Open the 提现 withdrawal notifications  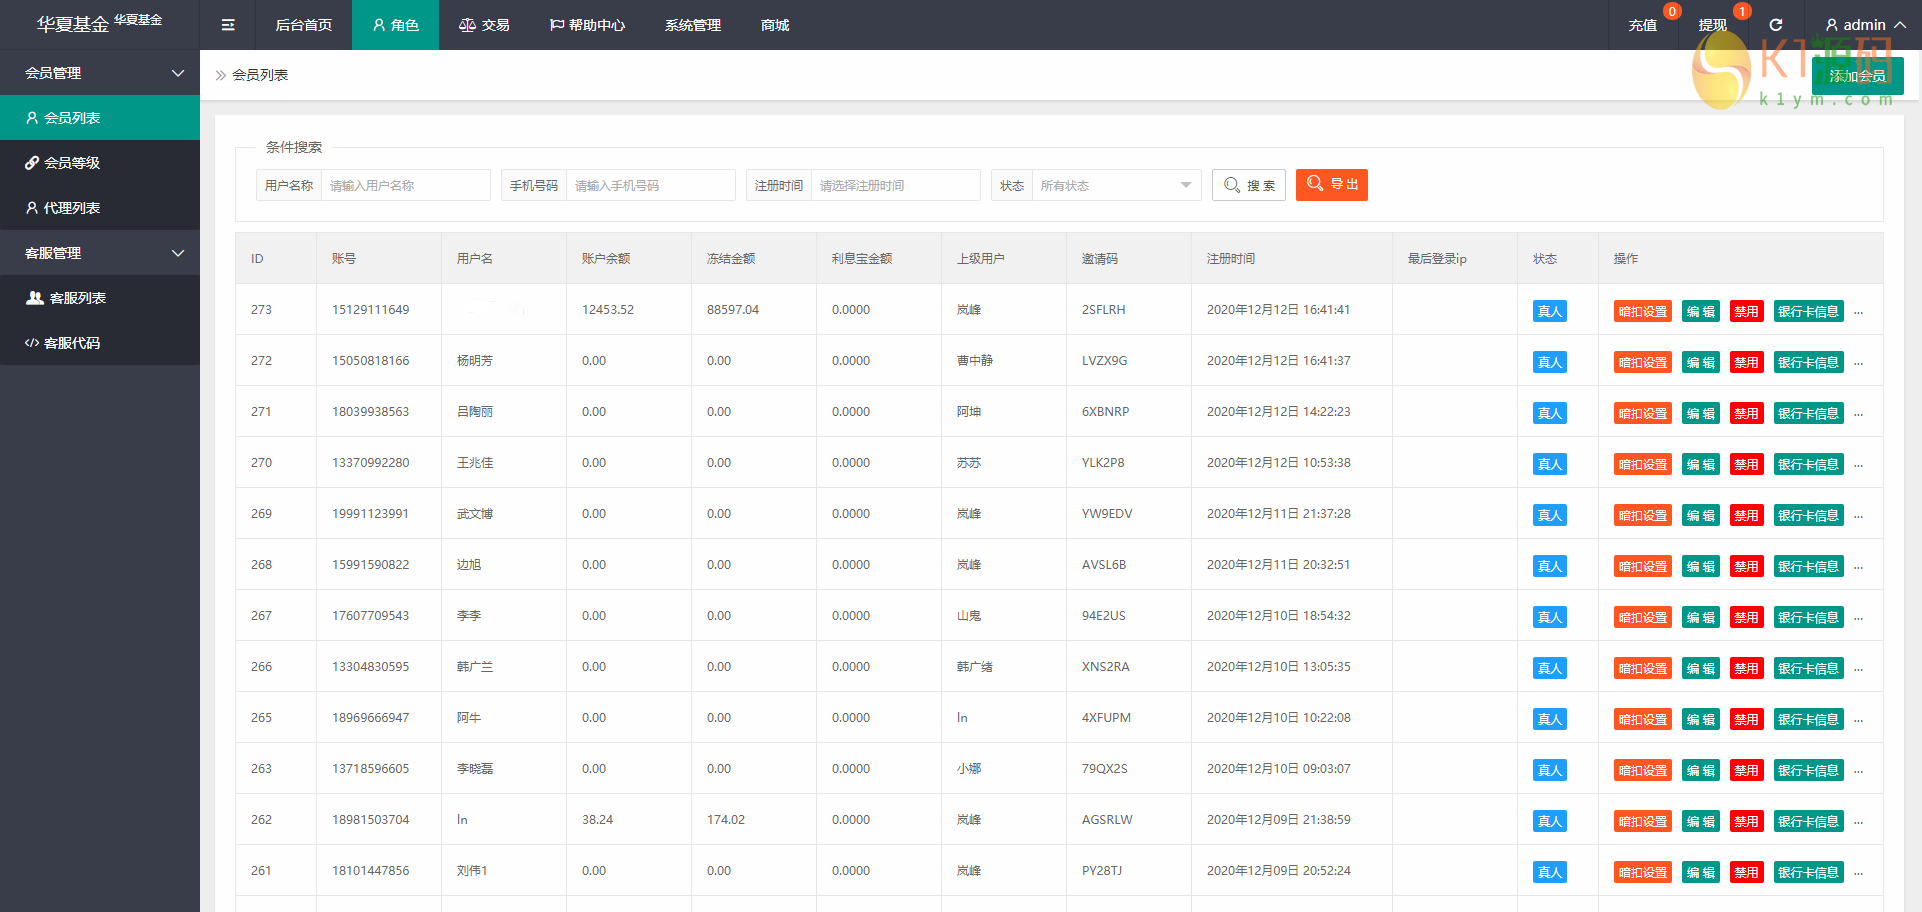pyautogui.click(x=1712, y=25)
